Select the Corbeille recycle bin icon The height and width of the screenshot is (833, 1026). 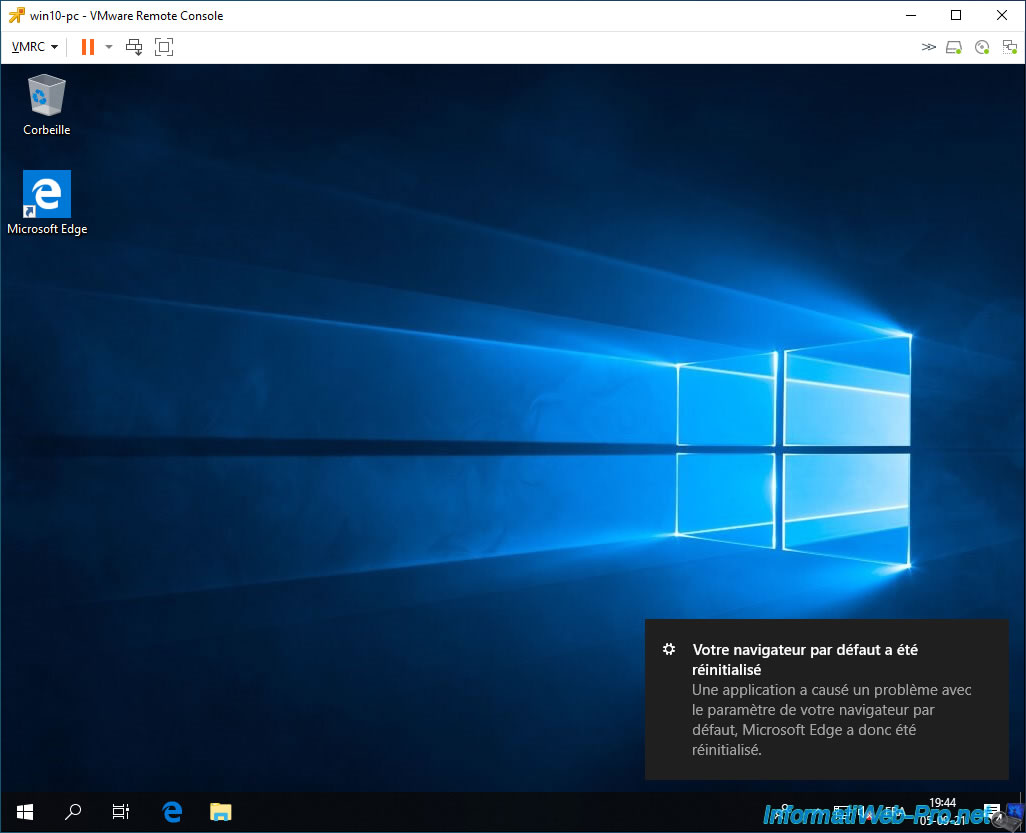tap(46, 105)
